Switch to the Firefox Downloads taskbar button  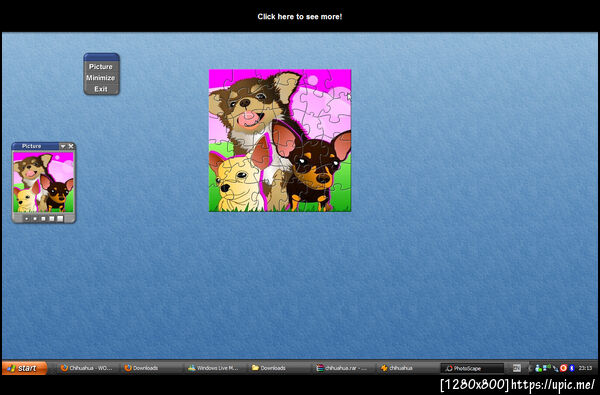[x=150, y=368]
